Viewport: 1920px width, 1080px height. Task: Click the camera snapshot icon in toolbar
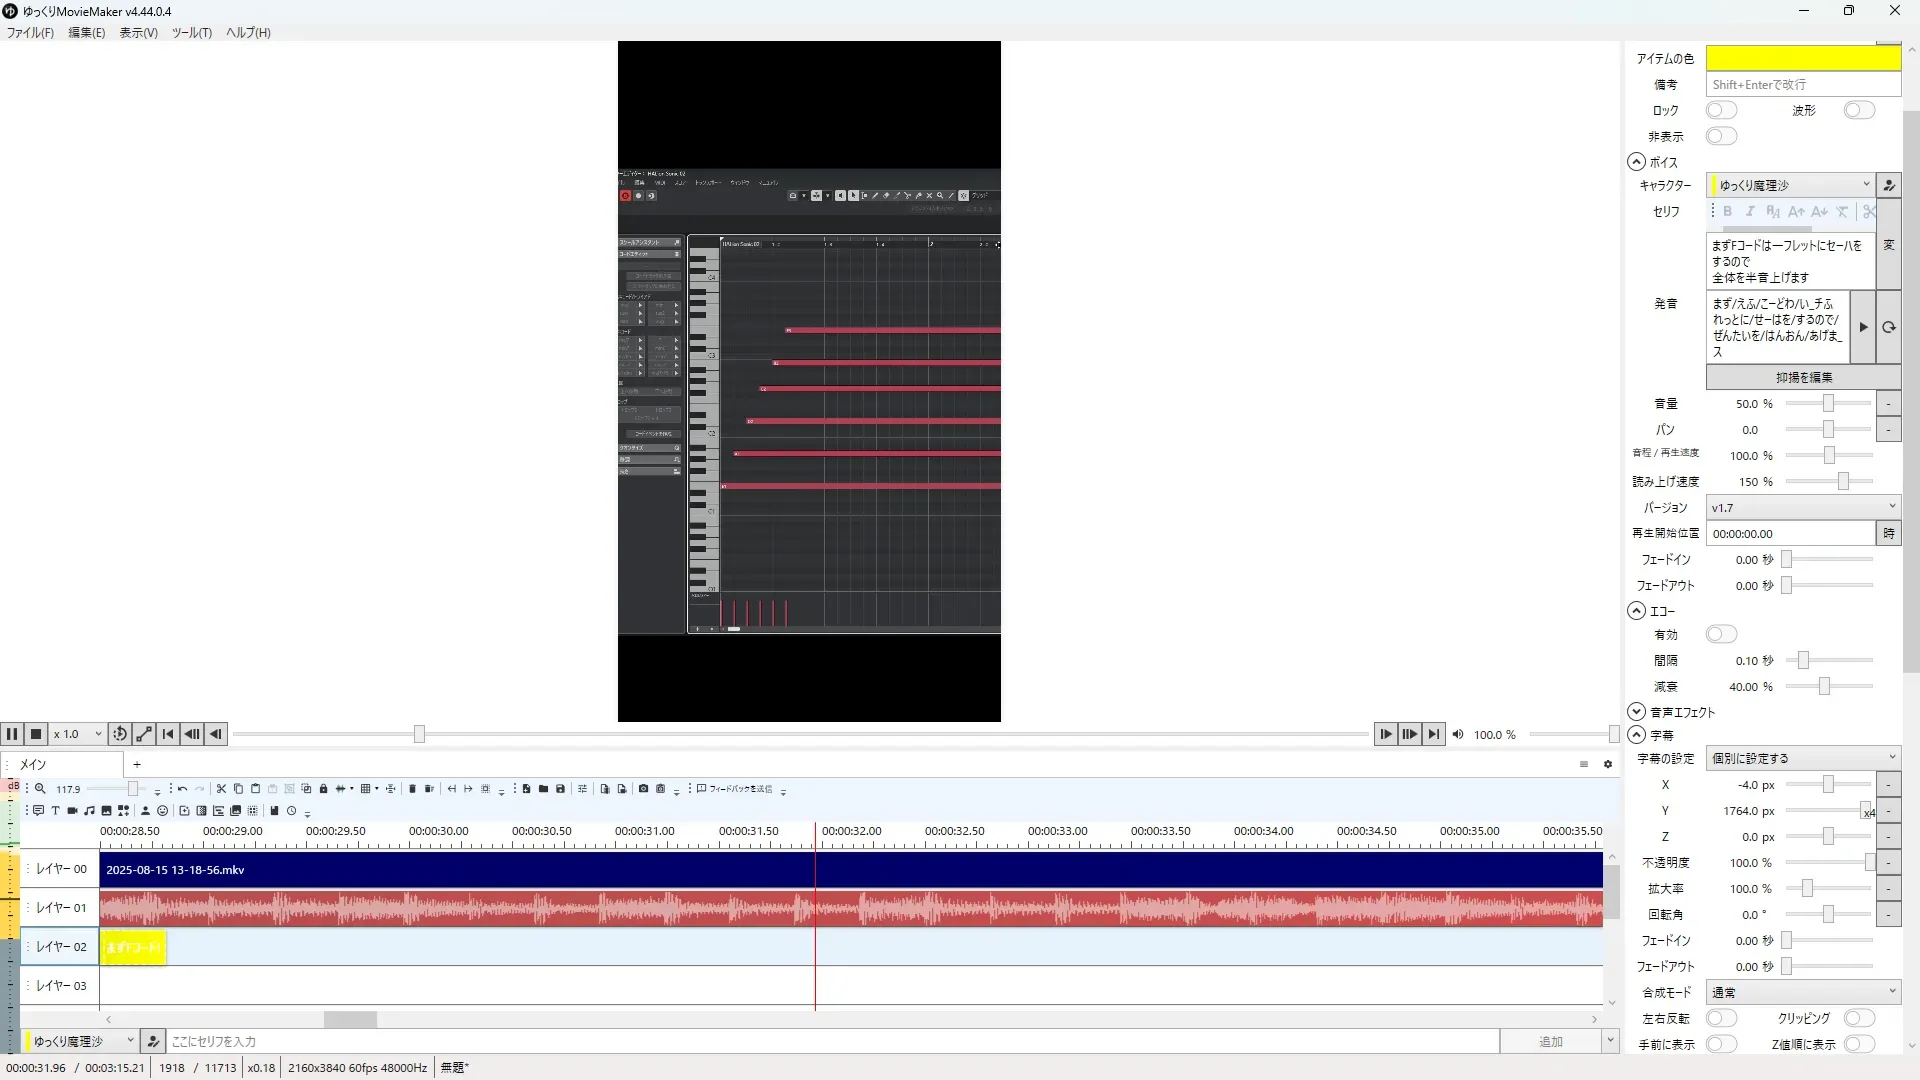[x=643, y=789]
